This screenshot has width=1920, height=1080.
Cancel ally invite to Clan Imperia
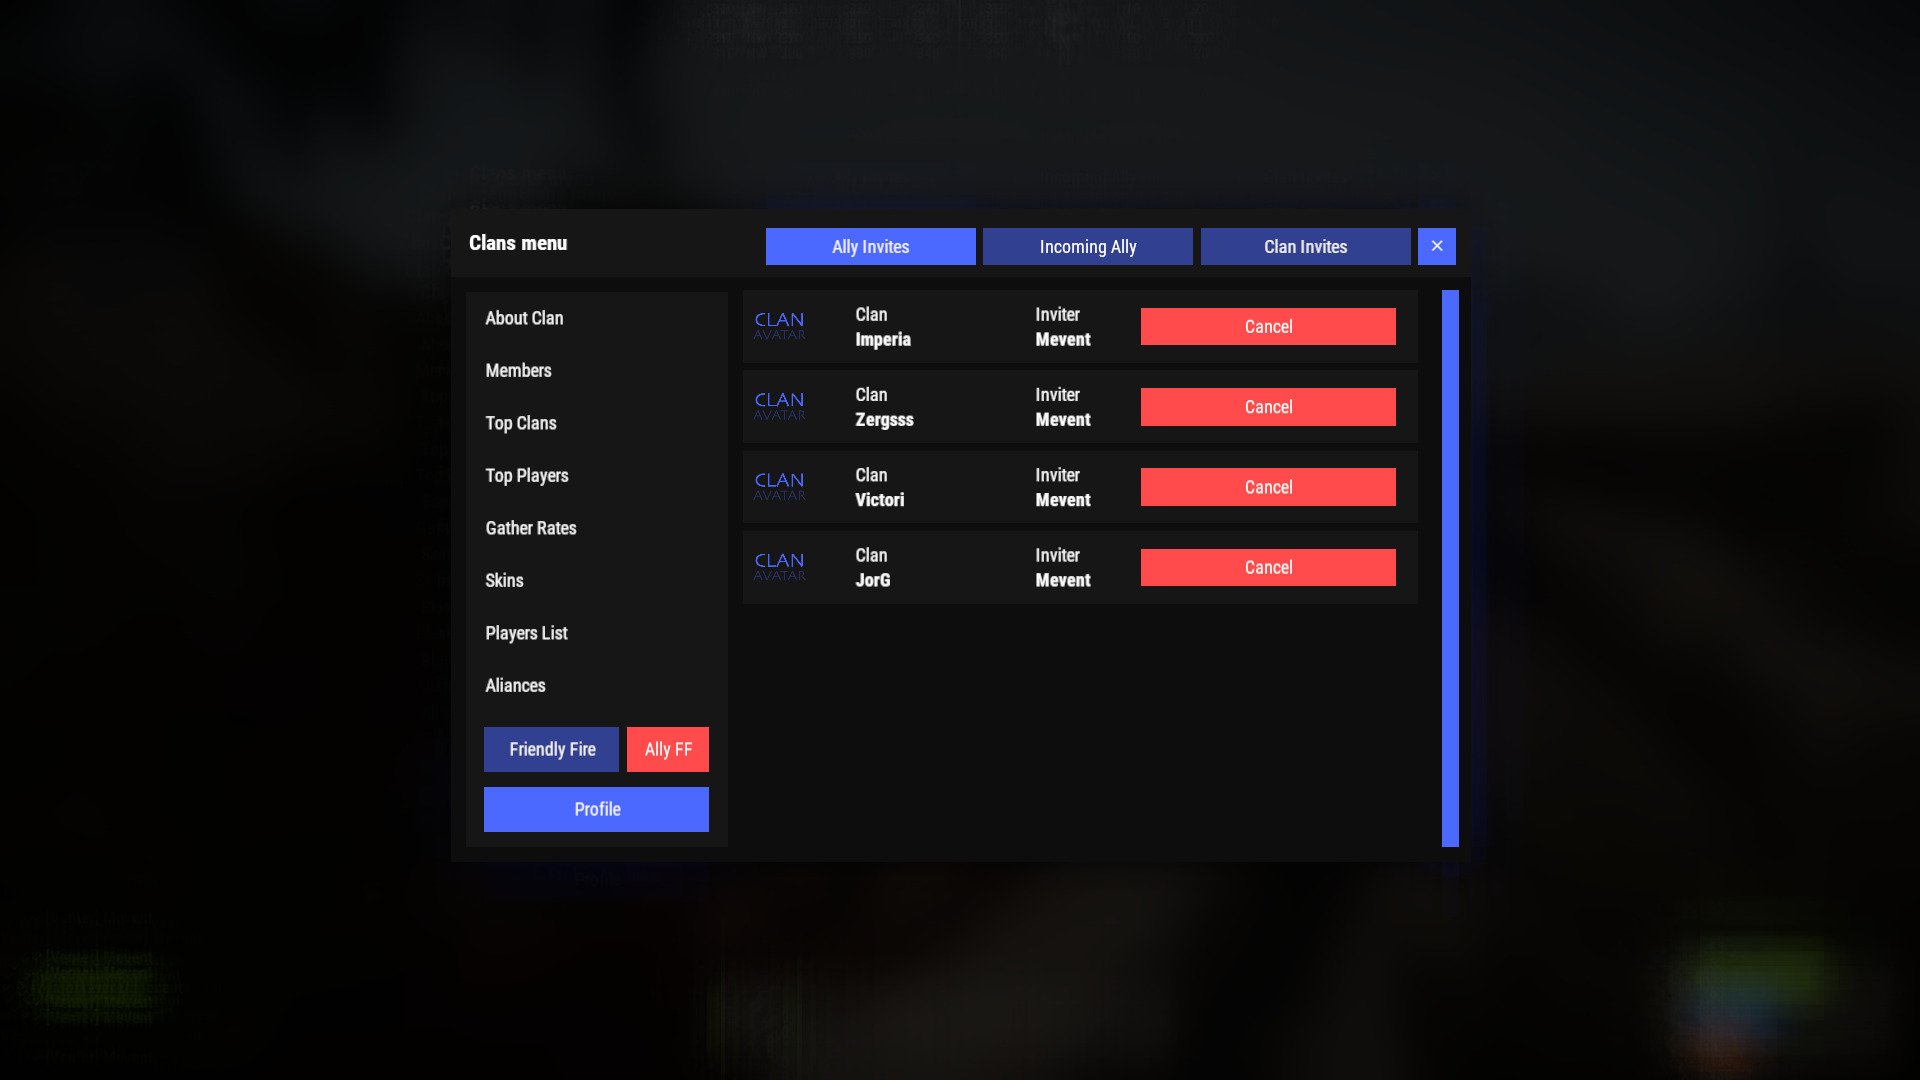(x=1267, y=326)
